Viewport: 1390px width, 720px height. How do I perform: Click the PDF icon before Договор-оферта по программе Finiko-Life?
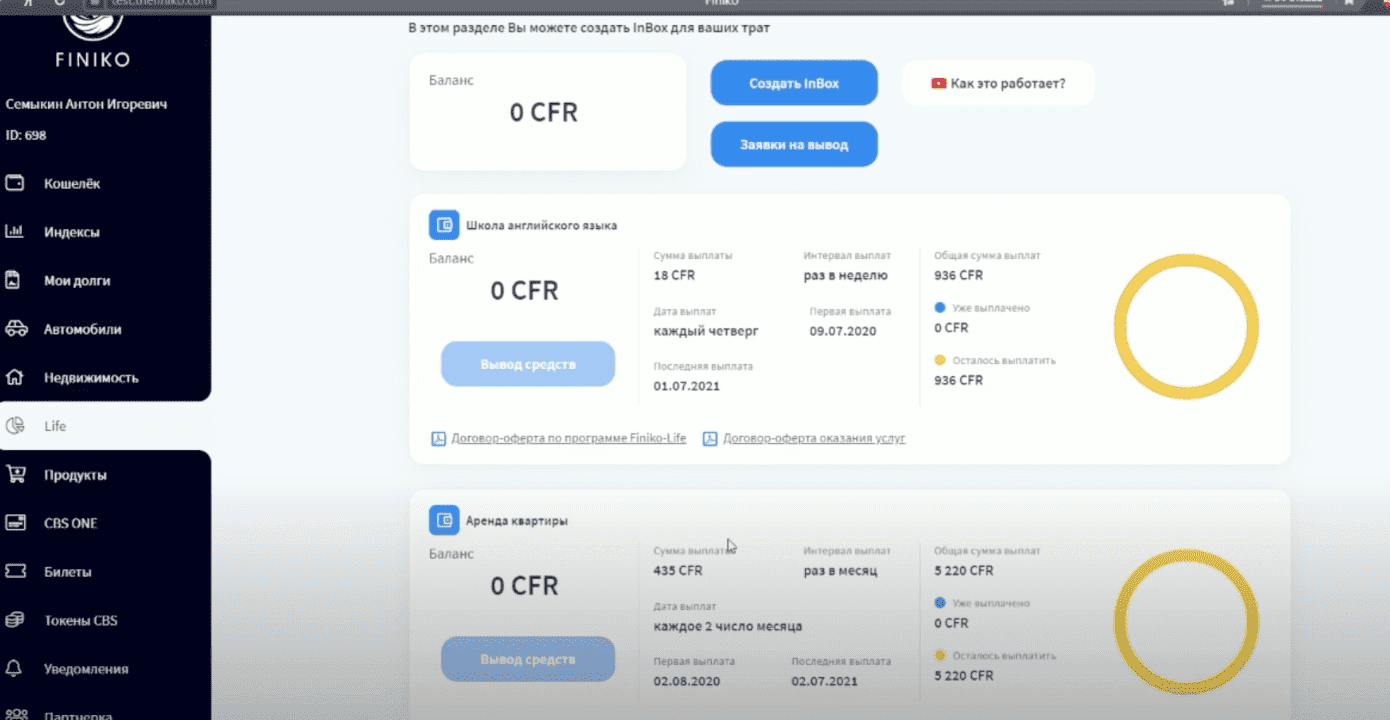point(438,438)
